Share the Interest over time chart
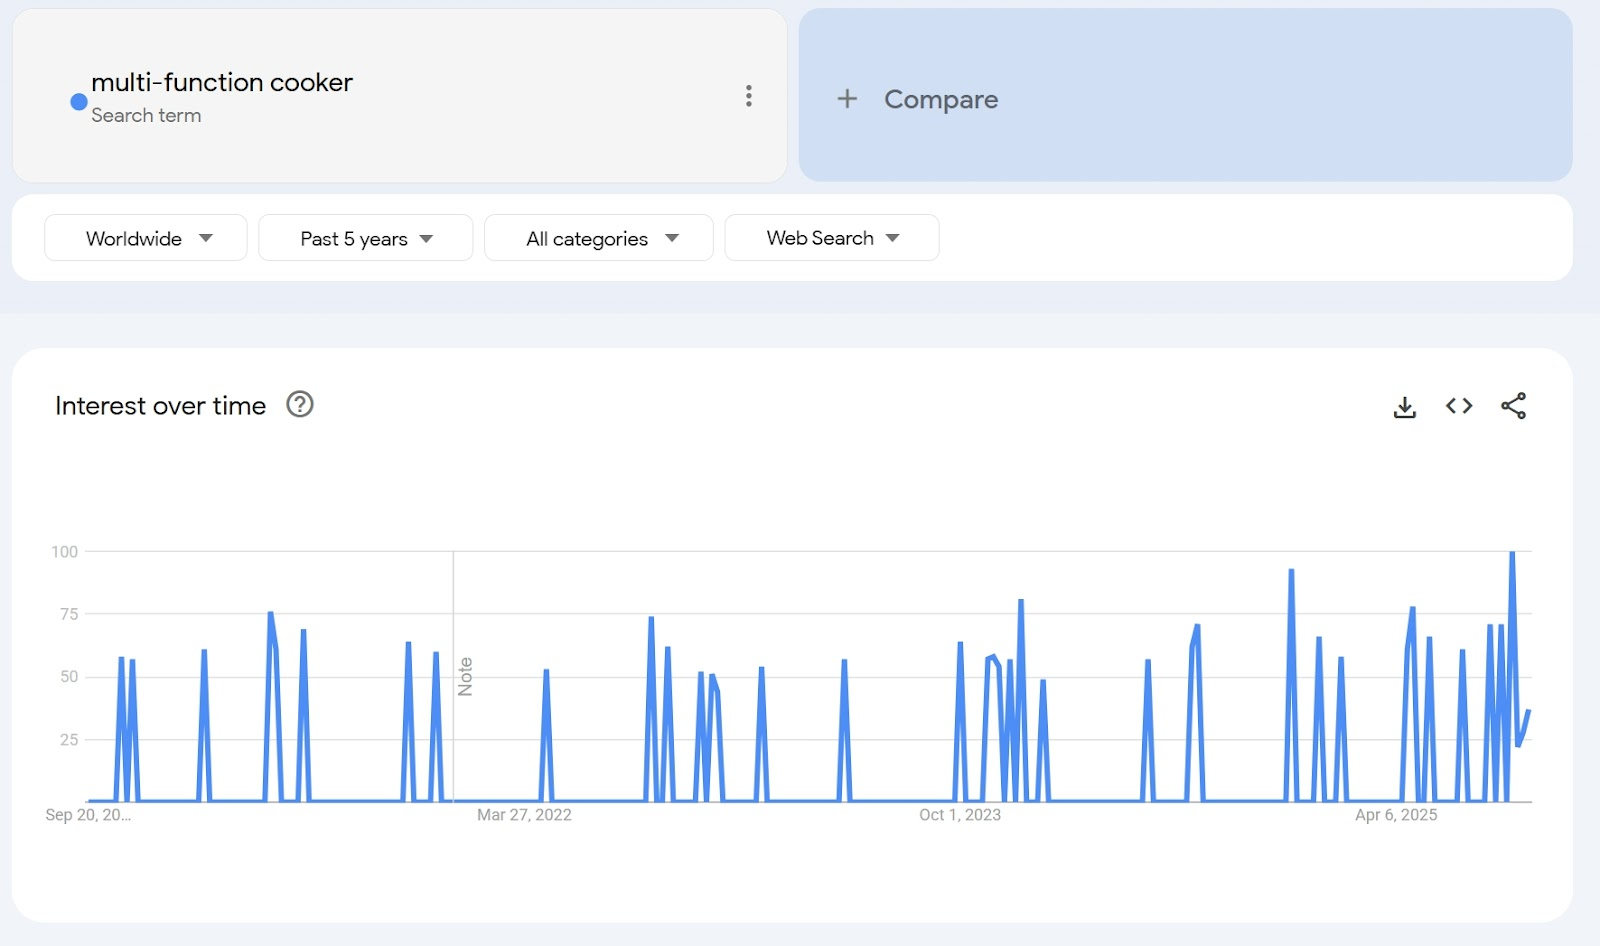Viewport: 1600px width, 946px height. pyautogui.click(x=1513, y=406)
